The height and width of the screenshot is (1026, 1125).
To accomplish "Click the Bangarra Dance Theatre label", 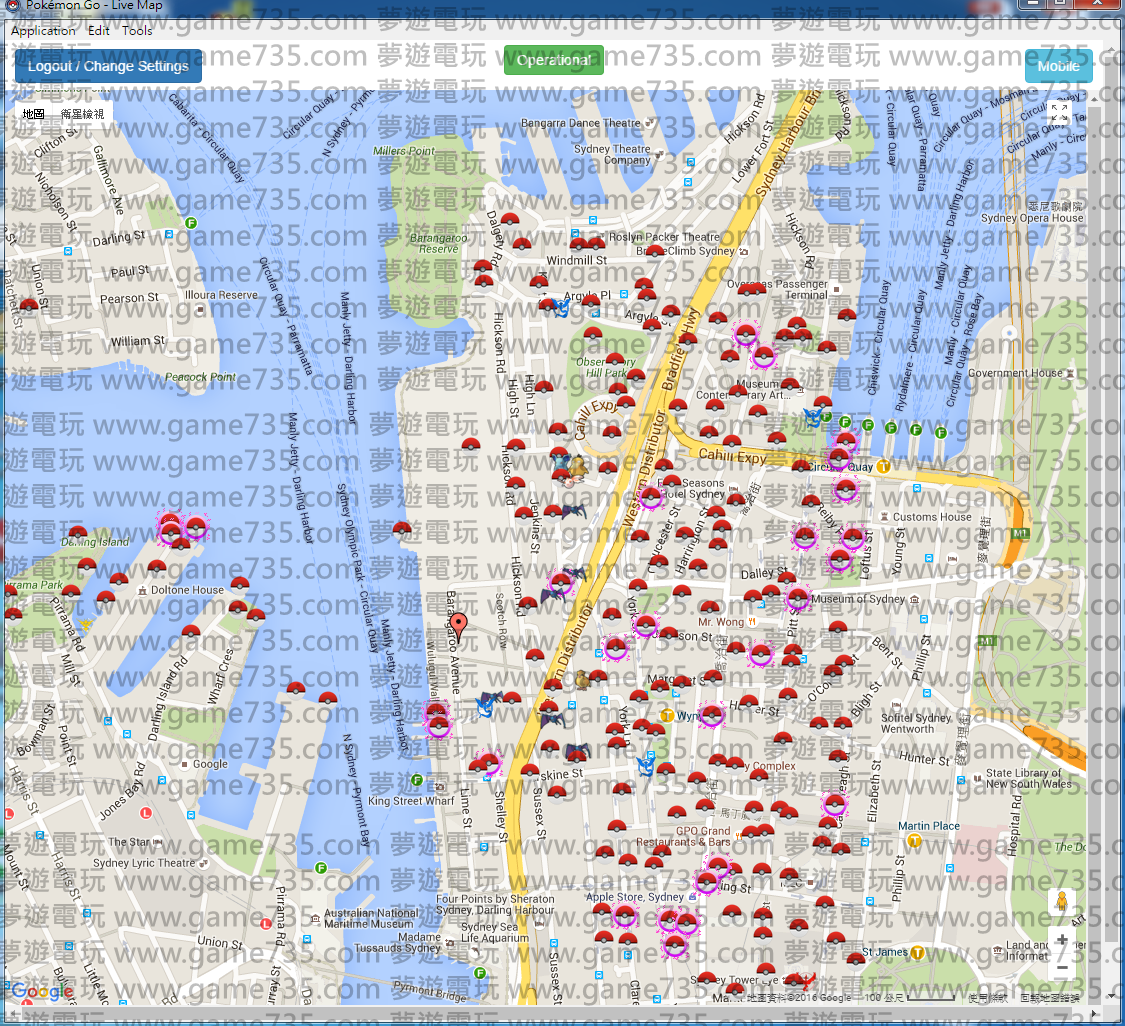I will click(580, 123).
